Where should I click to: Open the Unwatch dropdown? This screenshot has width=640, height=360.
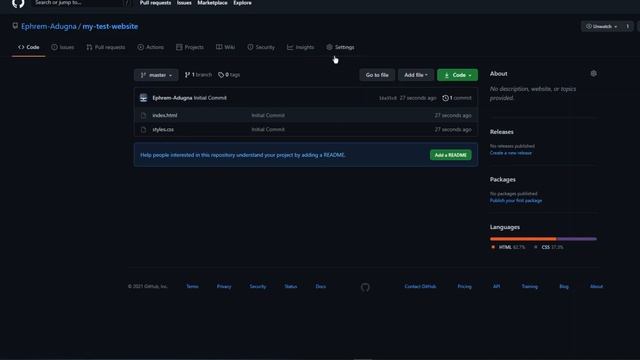tap(602, 26)
